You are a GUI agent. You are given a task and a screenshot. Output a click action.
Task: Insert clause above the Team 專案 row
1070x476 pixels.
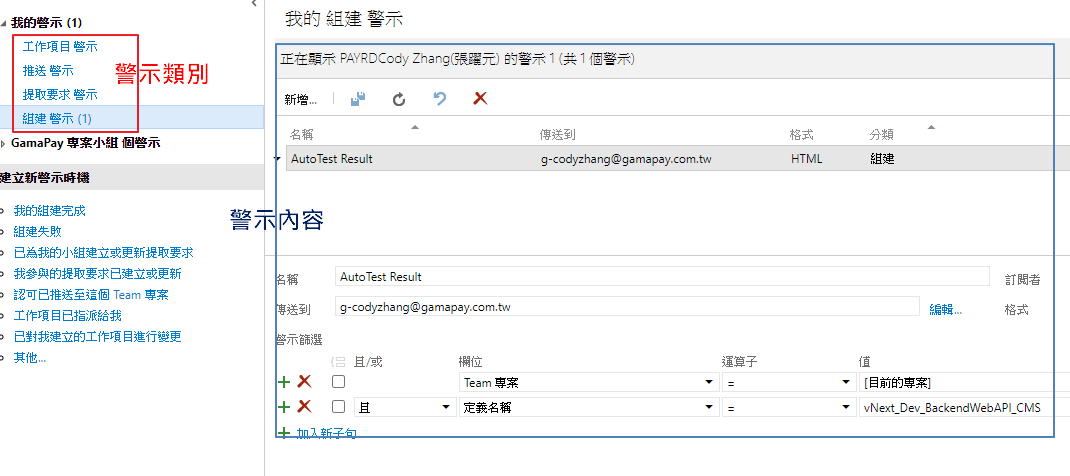tap(284, 382)
